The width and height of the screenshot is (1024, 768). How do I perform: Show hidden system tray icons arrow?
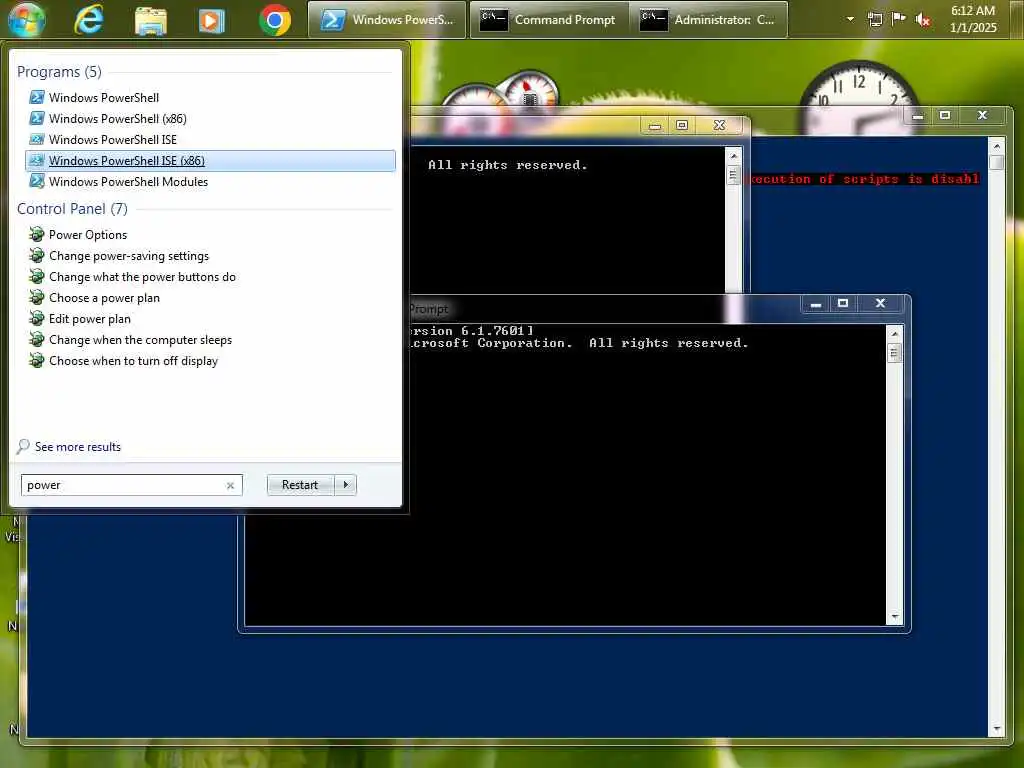(x=850, y=19)
